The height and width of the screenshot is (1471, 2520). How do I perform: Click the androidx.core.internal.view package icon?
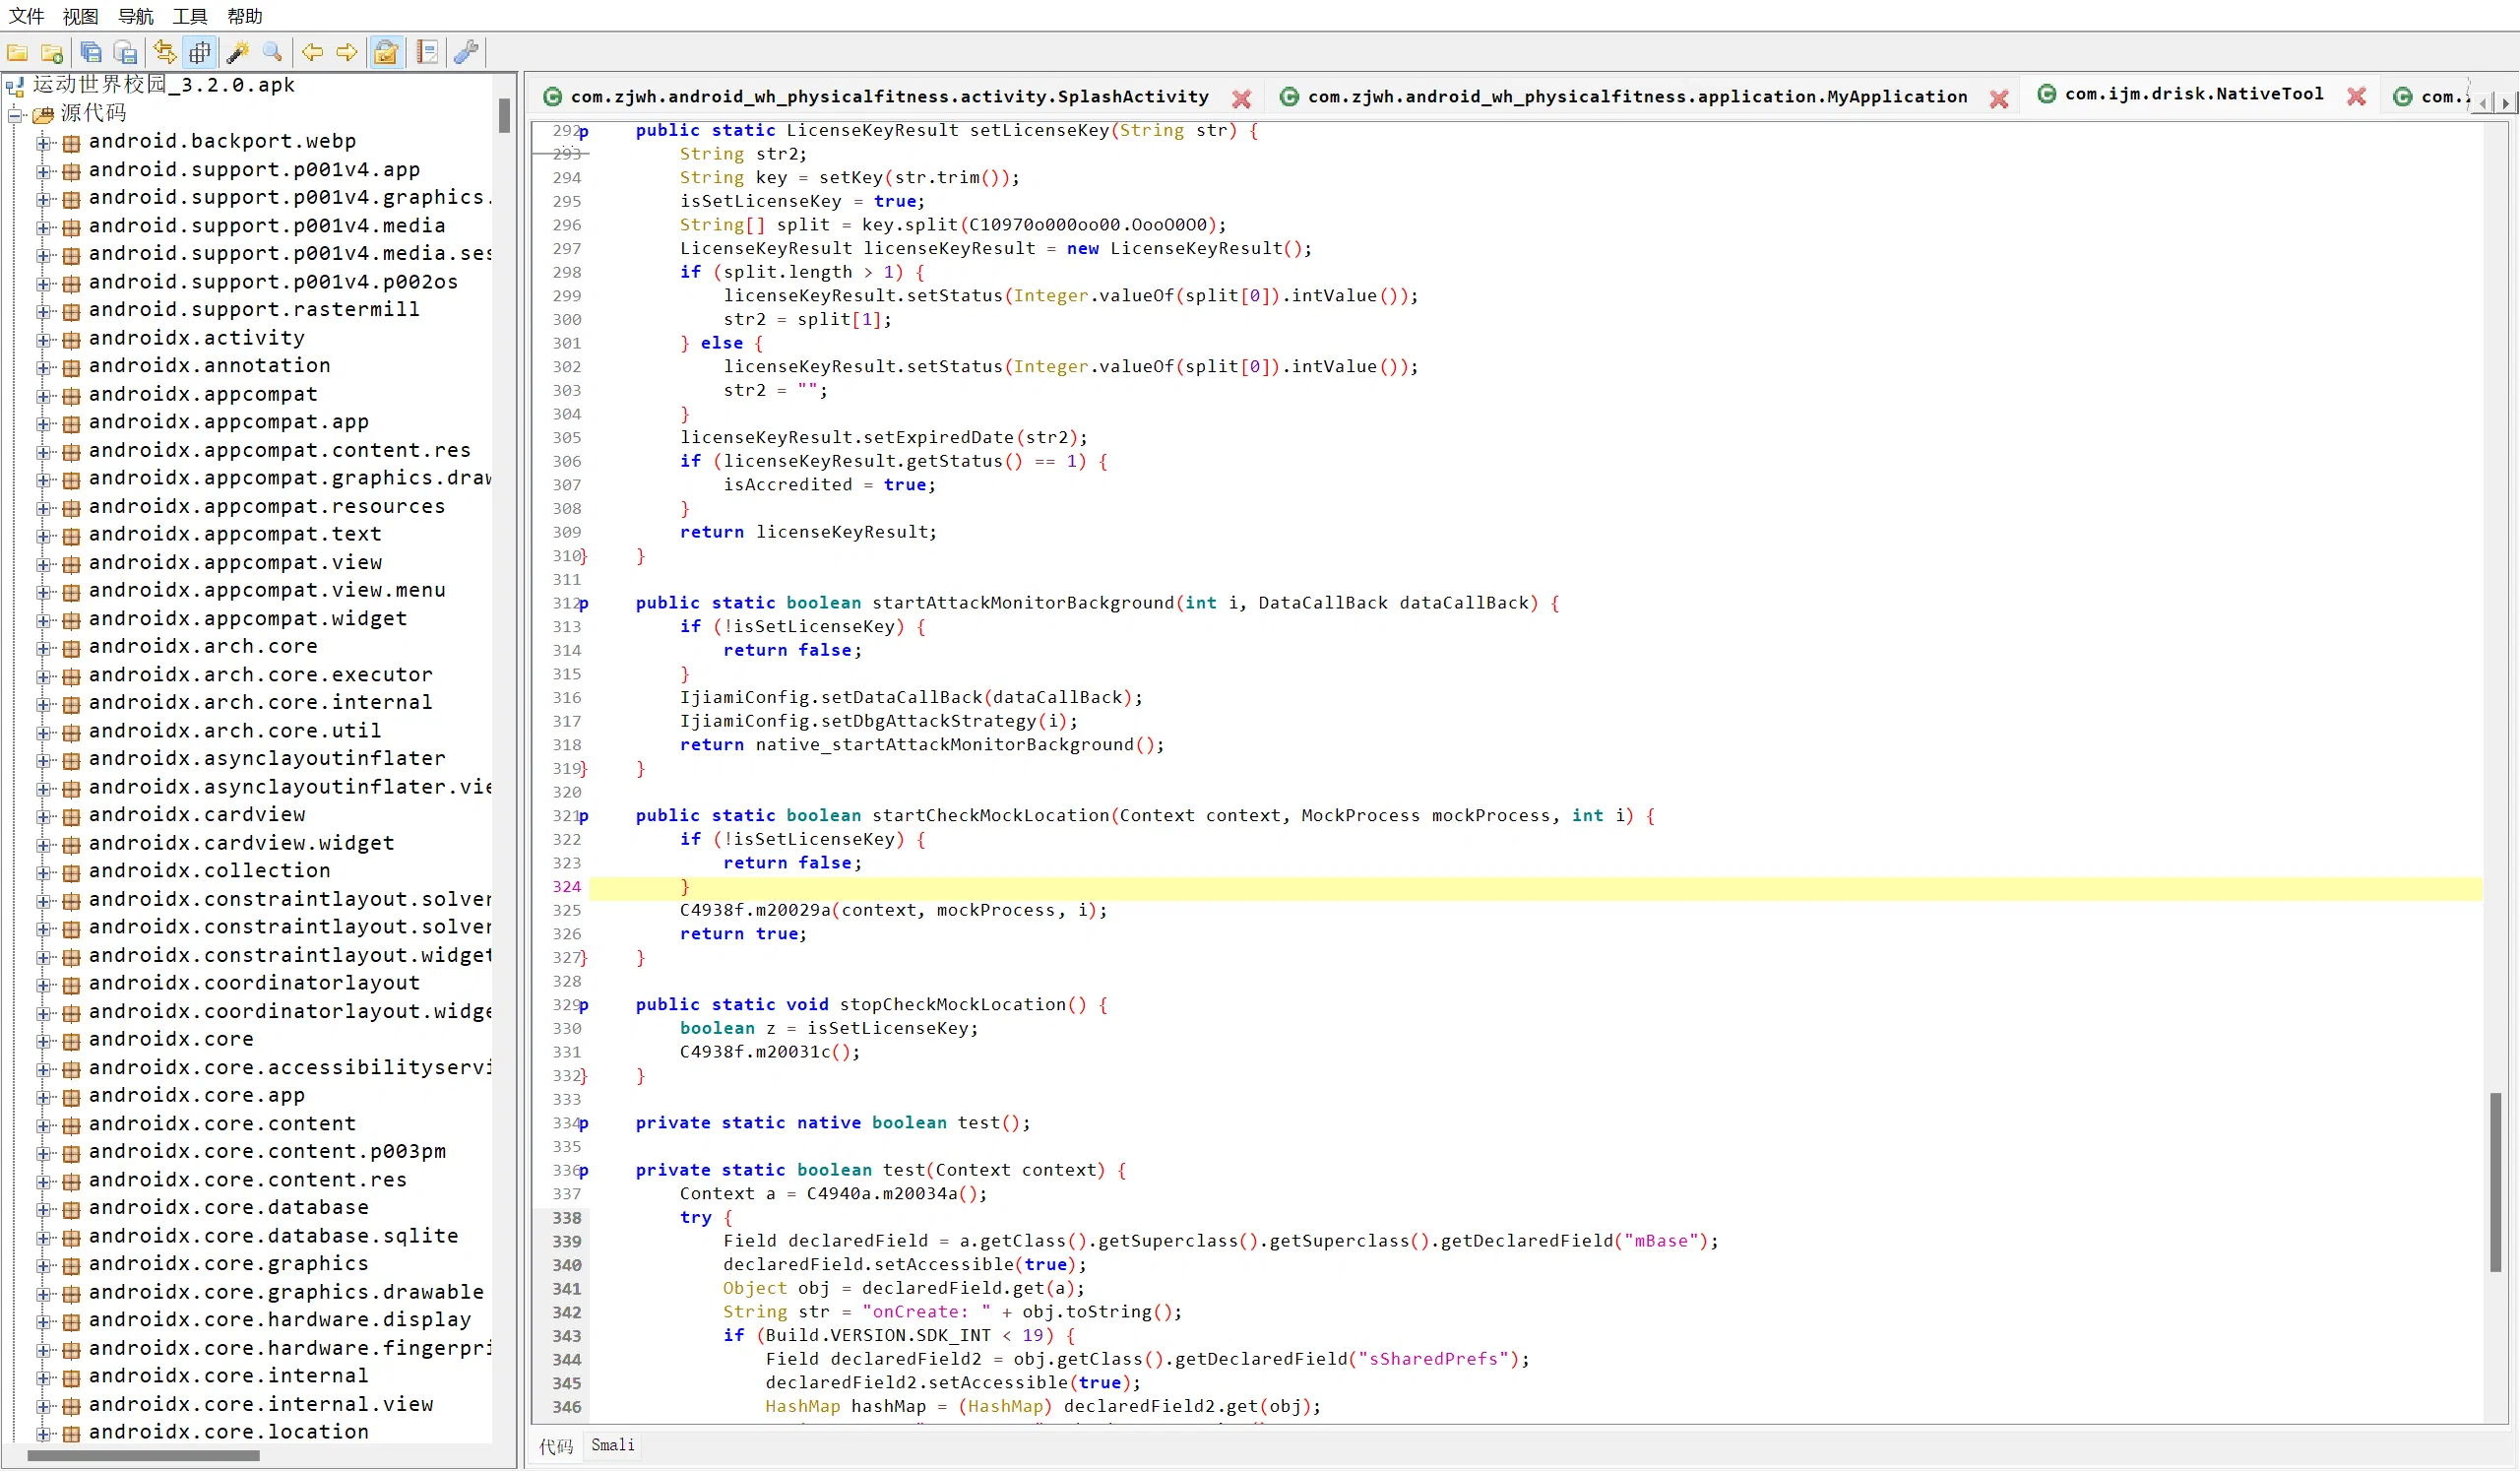(71, 1406)
